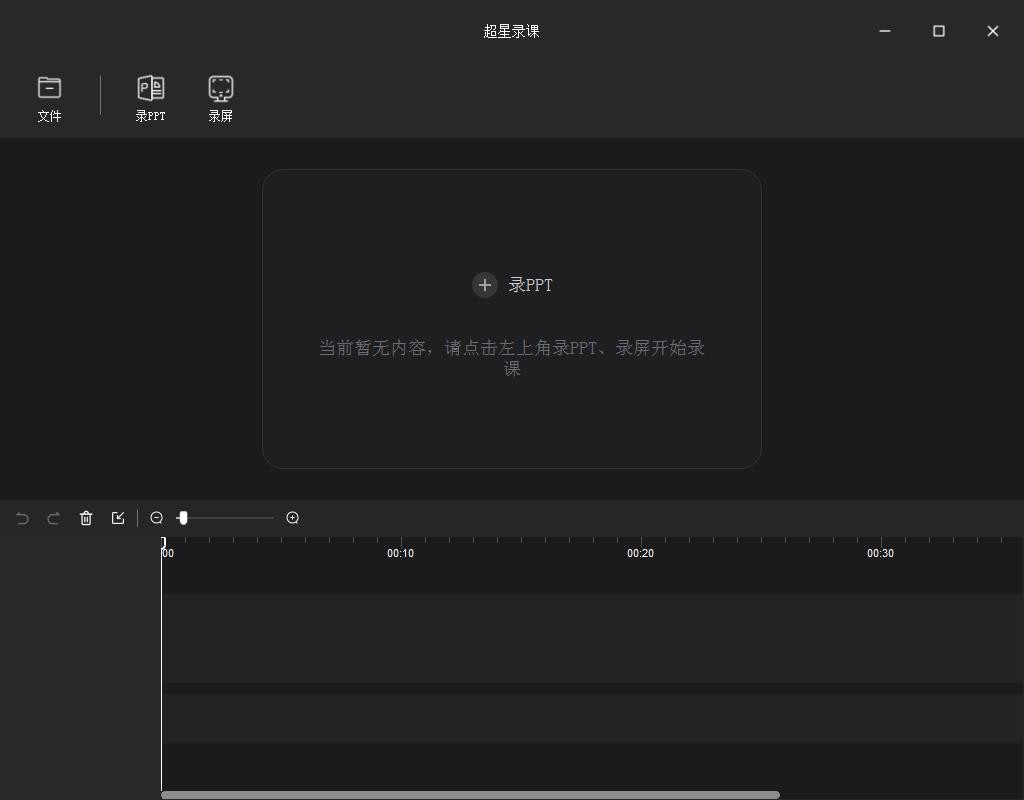Select the 录PPT recording tool in toolbar
The image size is (1024, 800).
point(150,97)
